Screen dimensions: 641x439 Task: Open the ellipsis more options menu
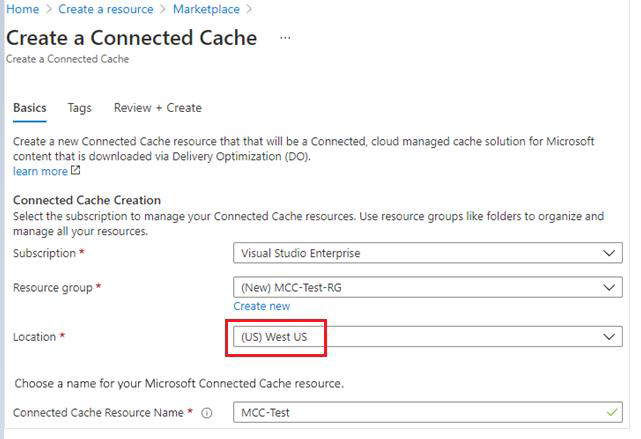coord(285,38)
